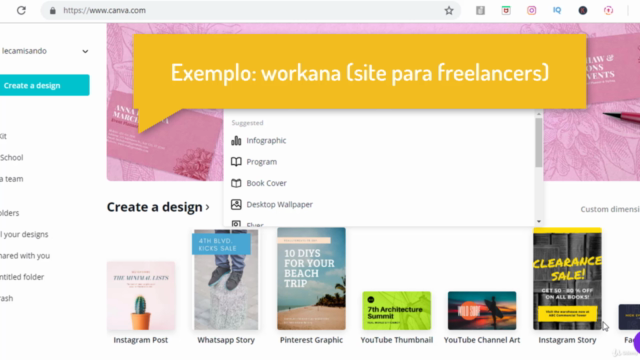Select Program from suggested list
Viewport: 640px width, 360px height.
[262, 162]
